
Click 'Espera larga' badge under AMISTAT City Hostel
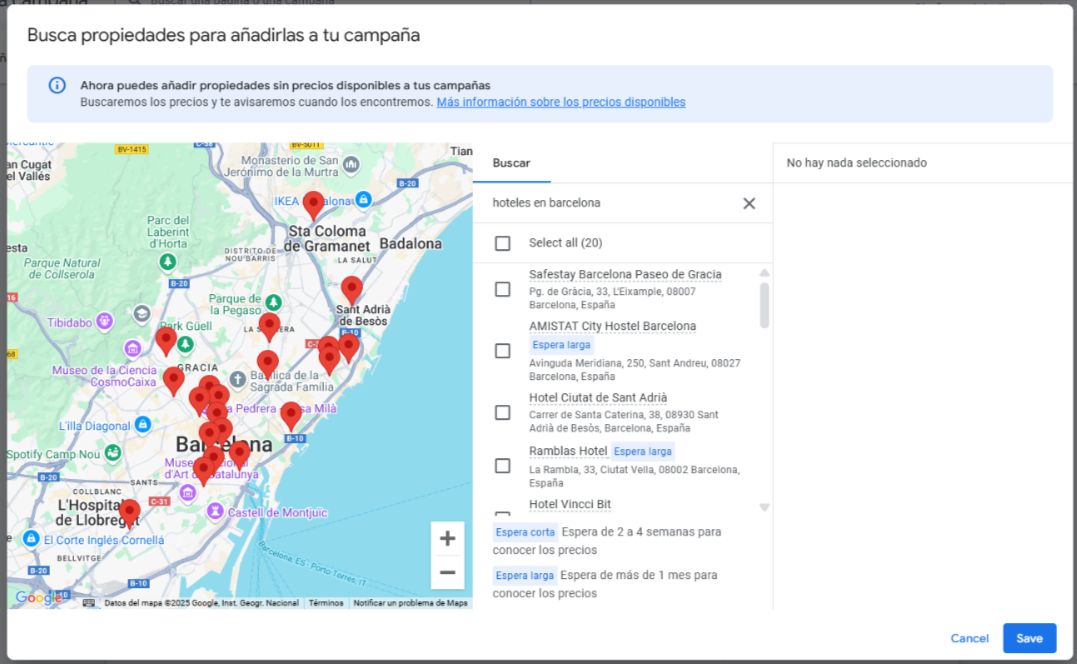pos(561,345)
